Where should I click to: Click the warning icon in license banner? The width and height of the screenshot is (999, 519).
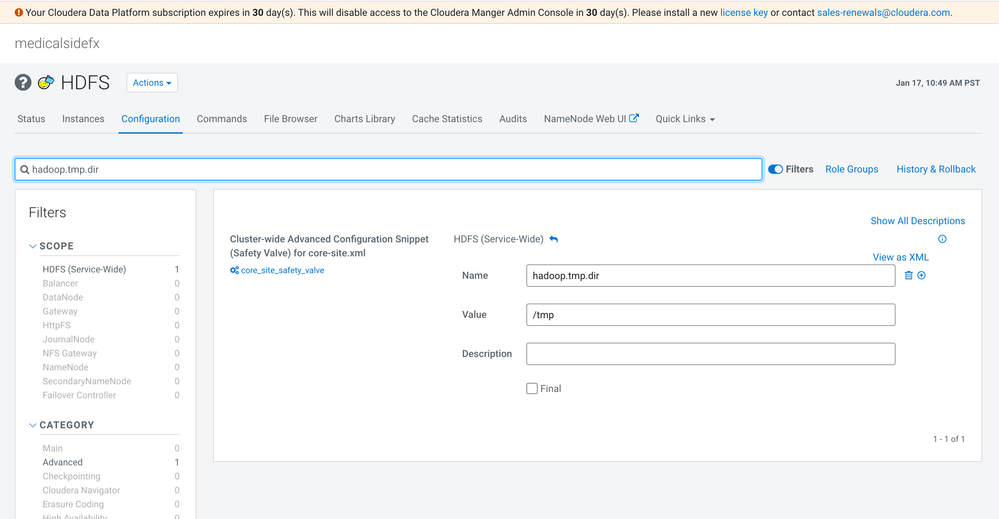[x=18, y=12]
